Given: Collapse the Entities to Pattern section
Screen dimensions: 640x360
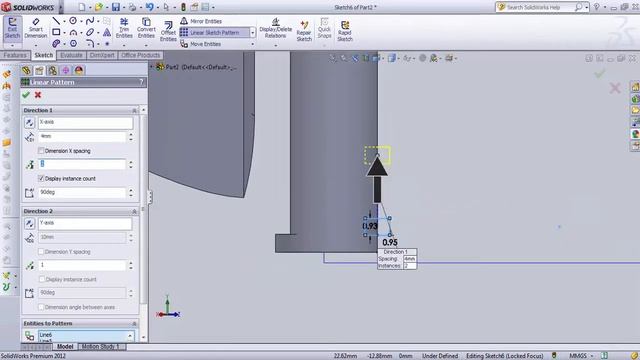Looking at the screenshot, I should [x=134, y=323].
